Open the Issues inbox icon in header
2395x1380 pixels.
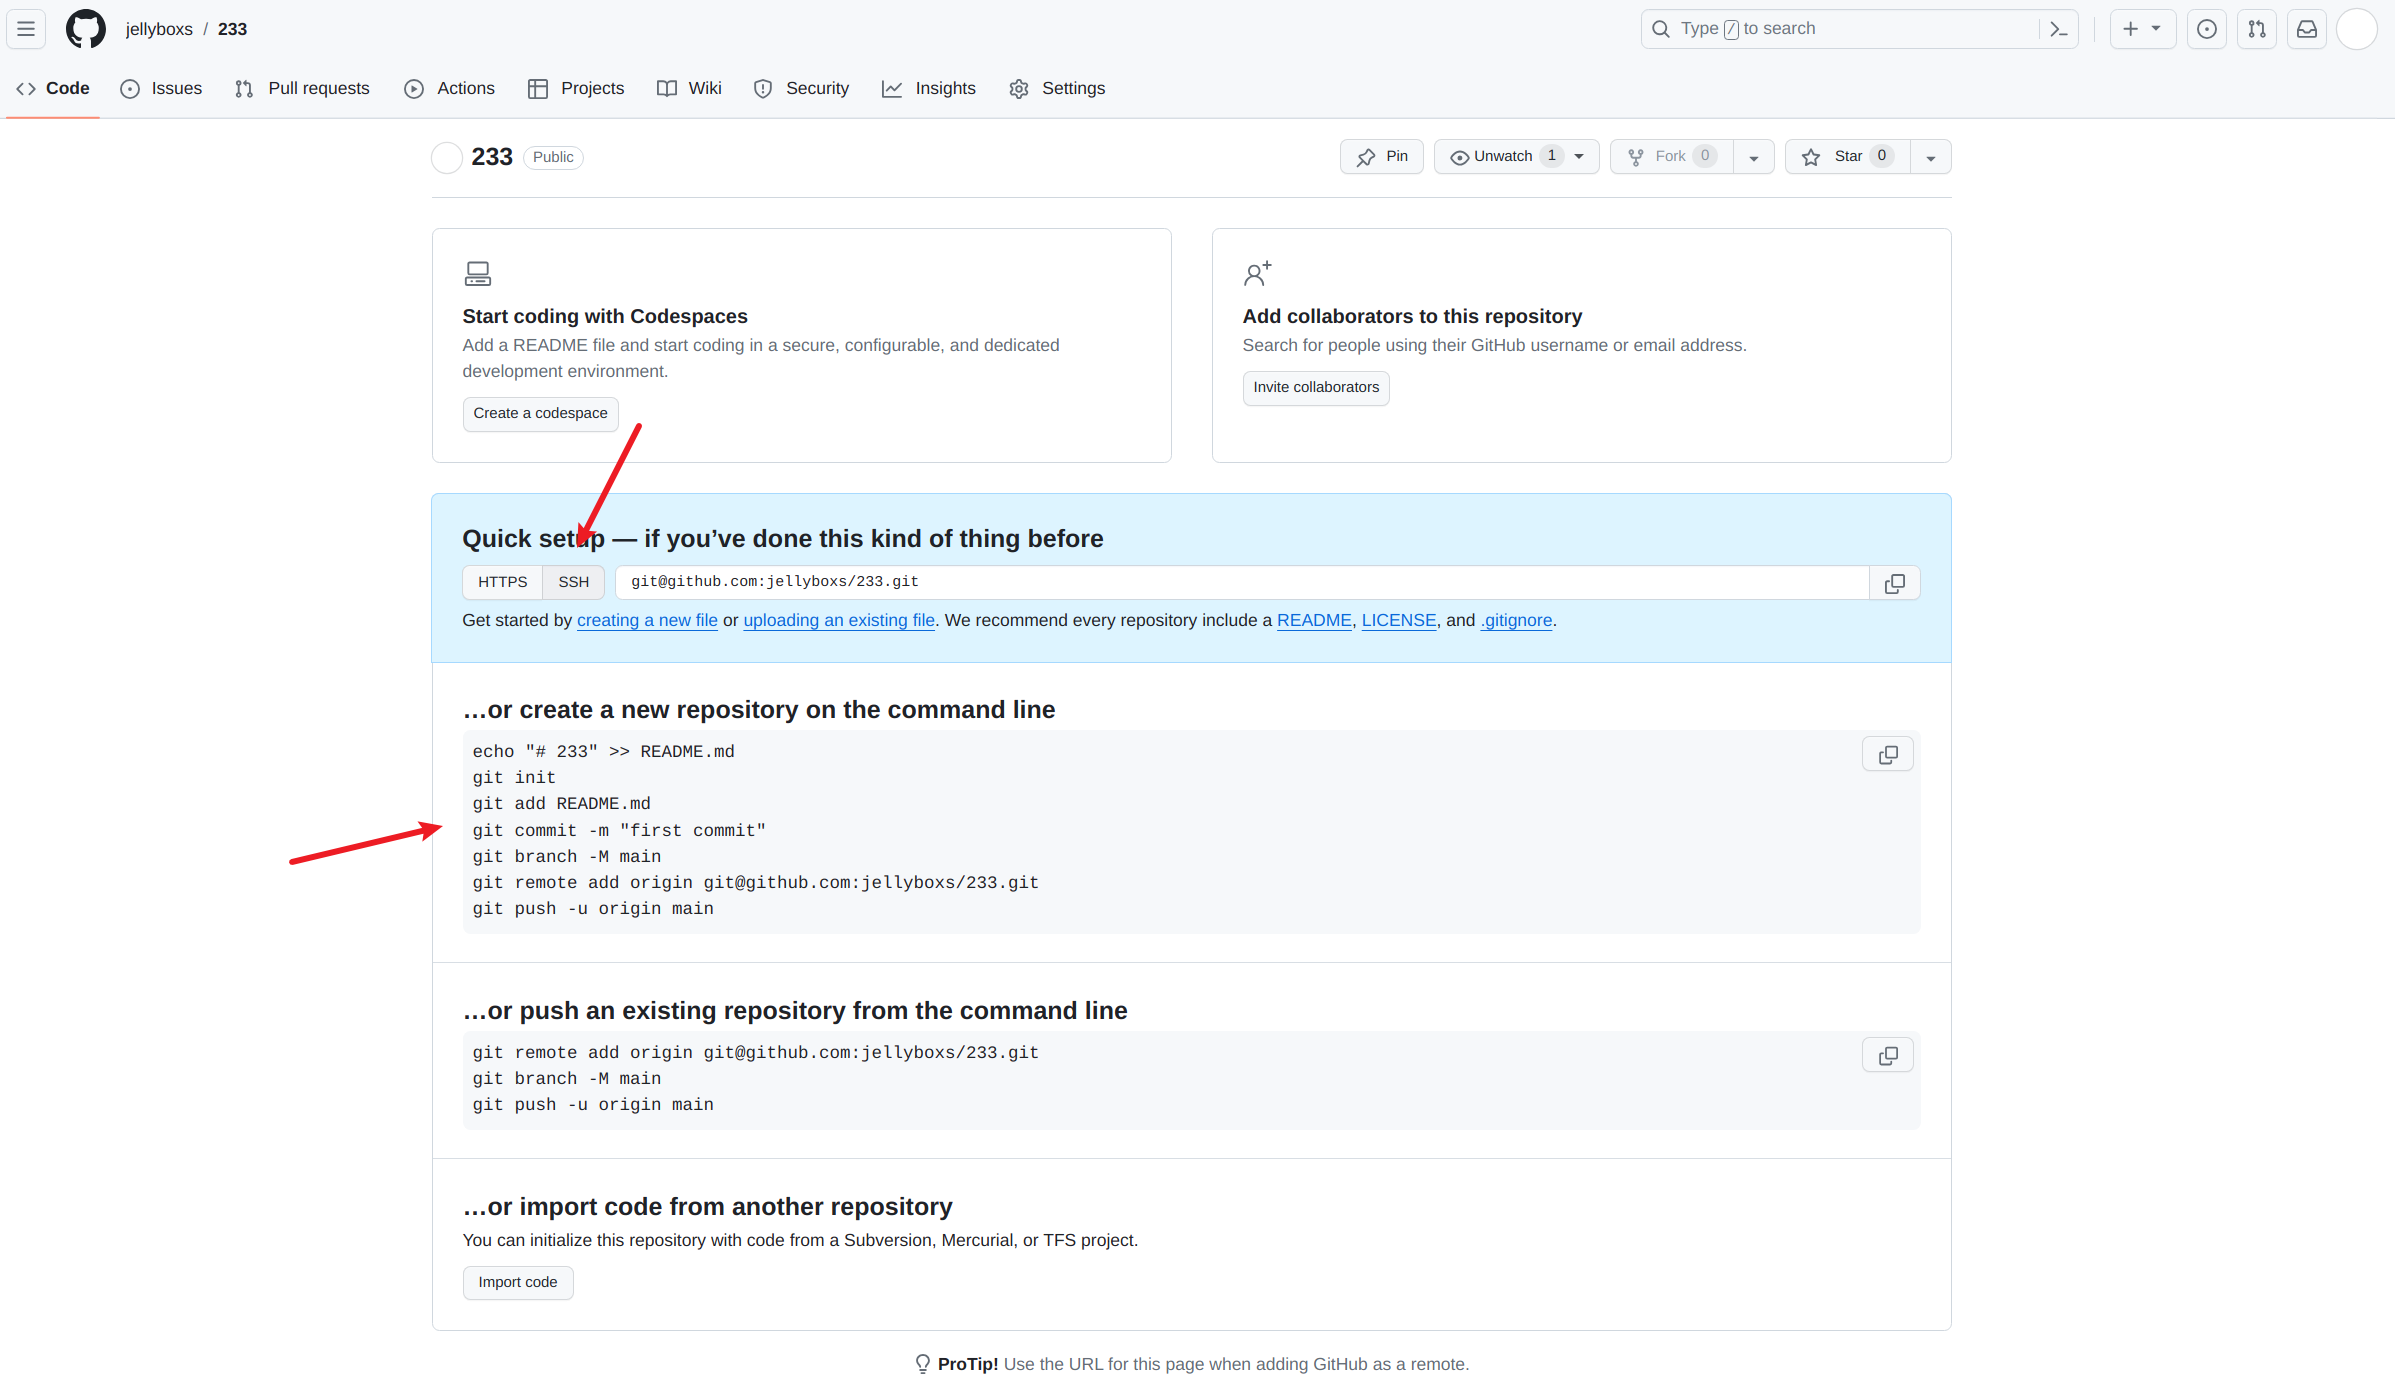tap(2206, 29)
